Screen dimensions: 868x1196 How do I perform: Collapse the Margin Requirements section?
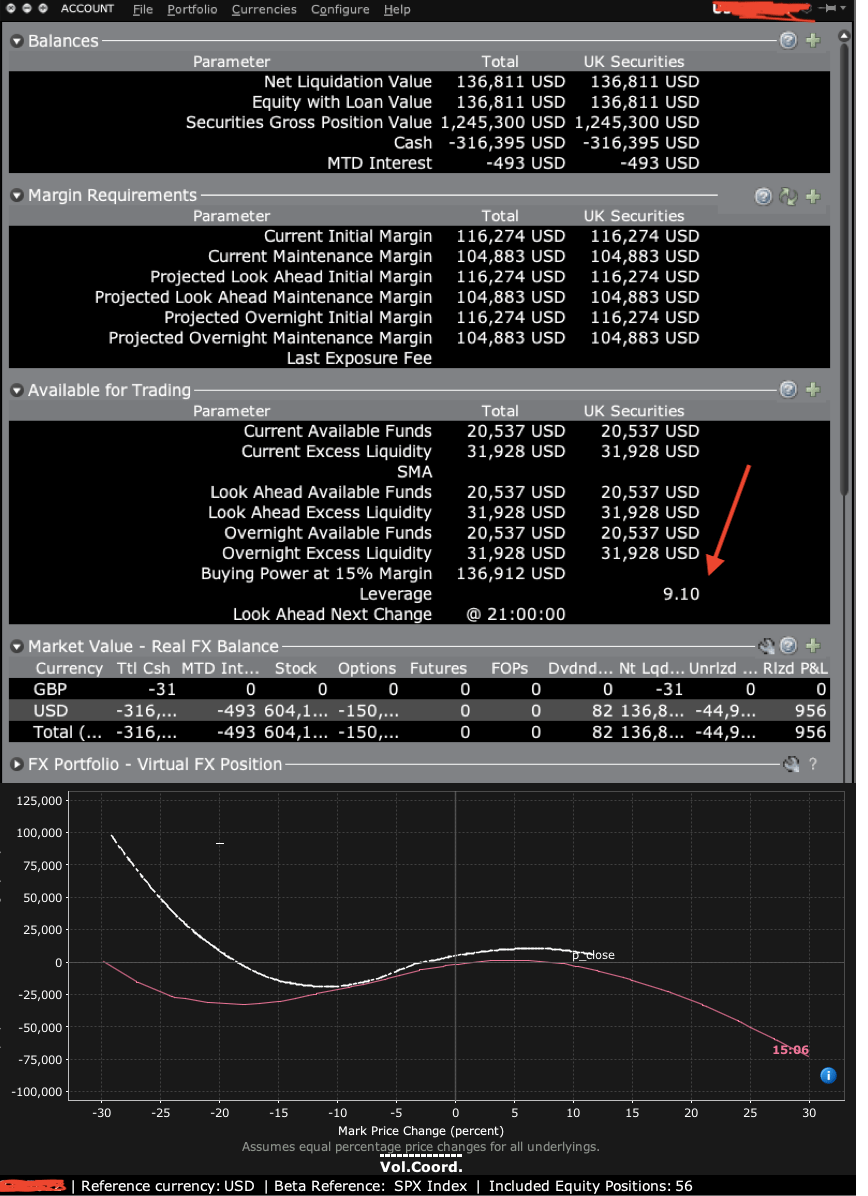tap(16, 196)
